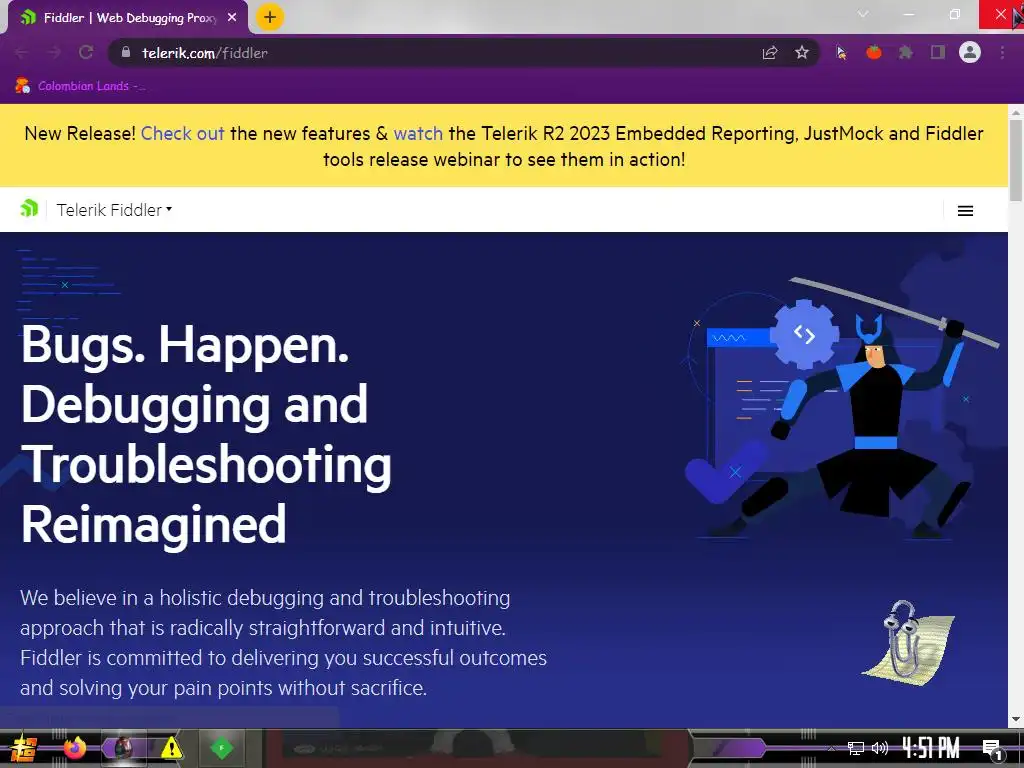Click the page vertical scrollbar thumb

coord(1016,160)
